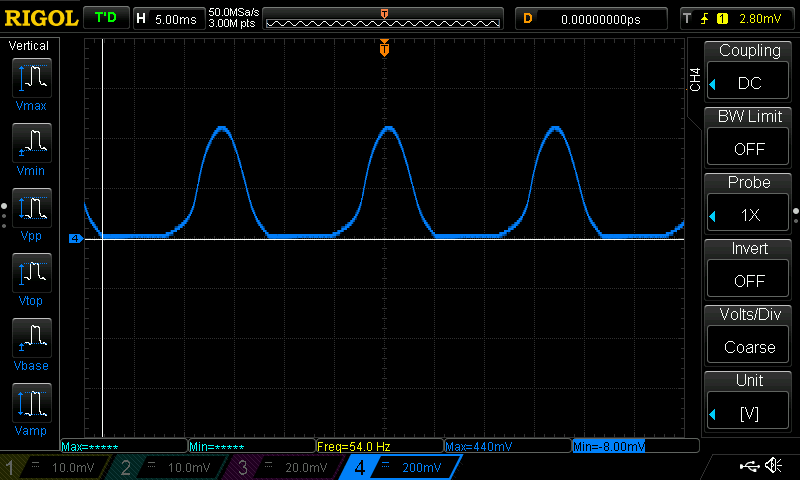Screen dimensions: 800x480
Task: Click the orange trigger position marker
Action: (384, 49)
